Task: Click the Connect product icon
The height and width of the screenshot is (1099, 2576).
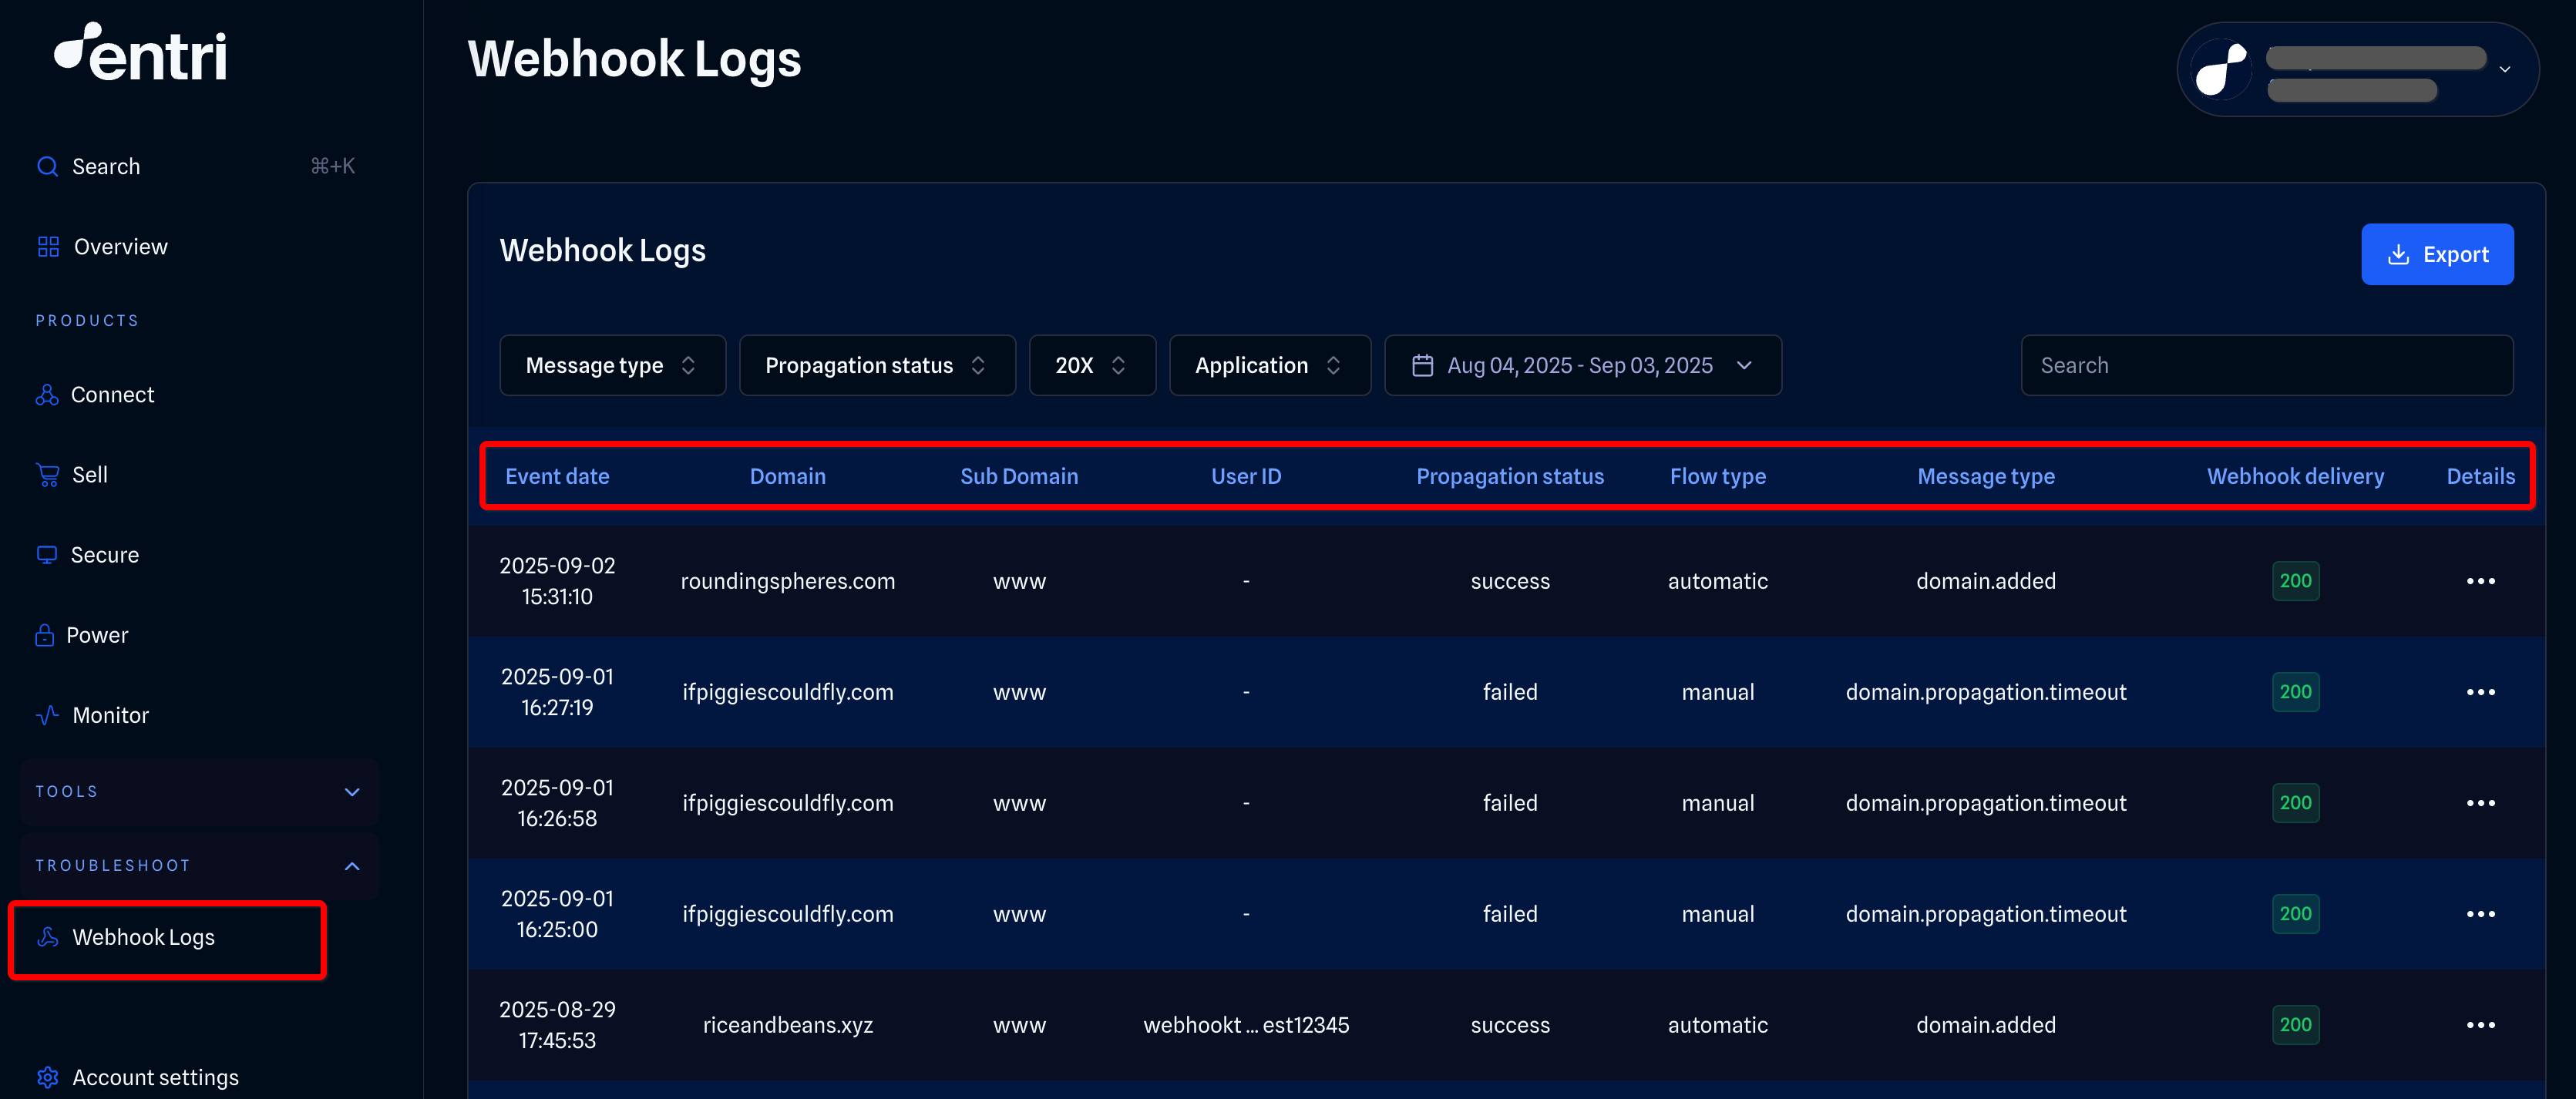Action: (x=47, y=395)
